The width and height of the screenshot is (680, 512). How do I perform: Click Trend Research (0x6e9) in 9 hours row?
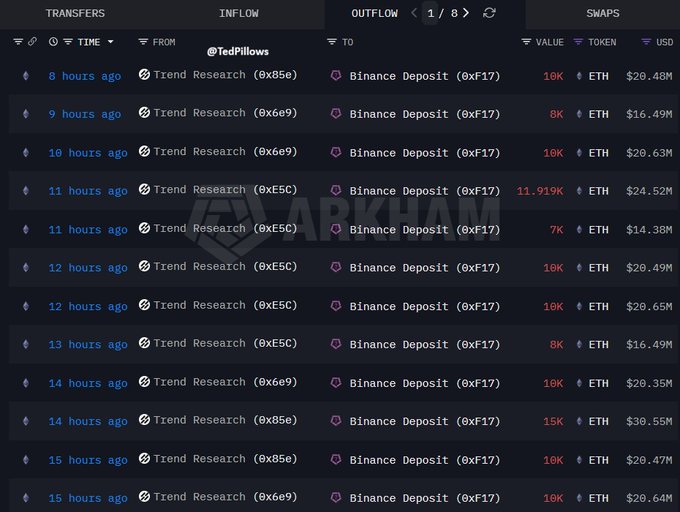coord(226,113)
